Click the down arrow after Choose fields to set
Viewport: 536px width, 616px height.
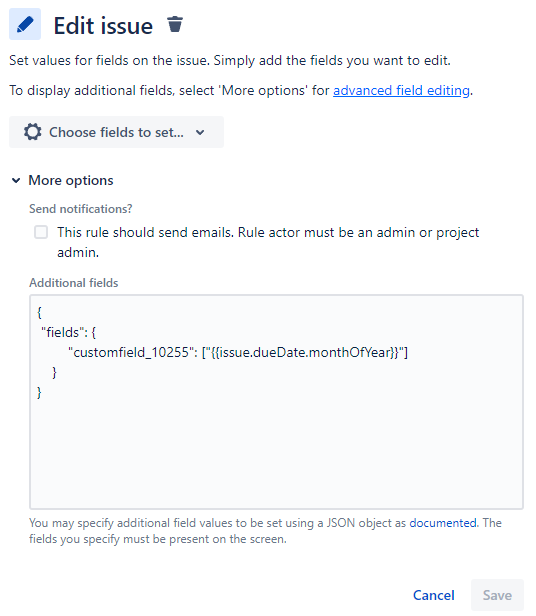pyautogui.click(x=200, y=132)
